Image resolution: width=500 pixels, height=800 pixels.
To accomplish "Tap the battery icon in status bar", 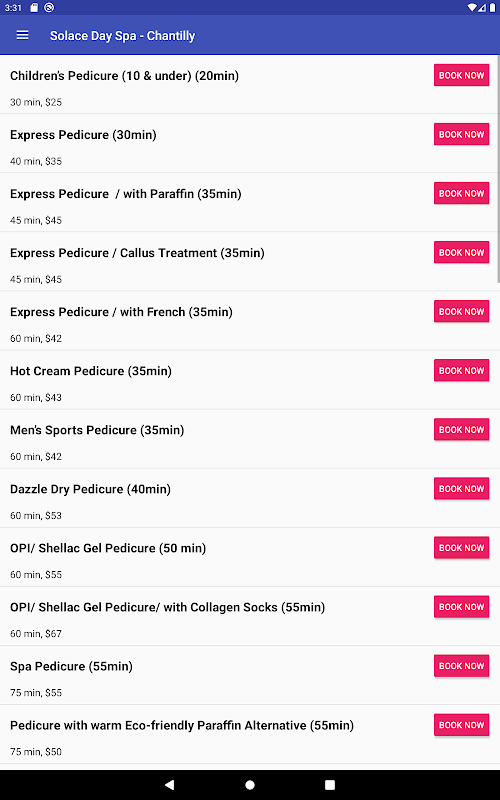I will click(x=492, y=7).
